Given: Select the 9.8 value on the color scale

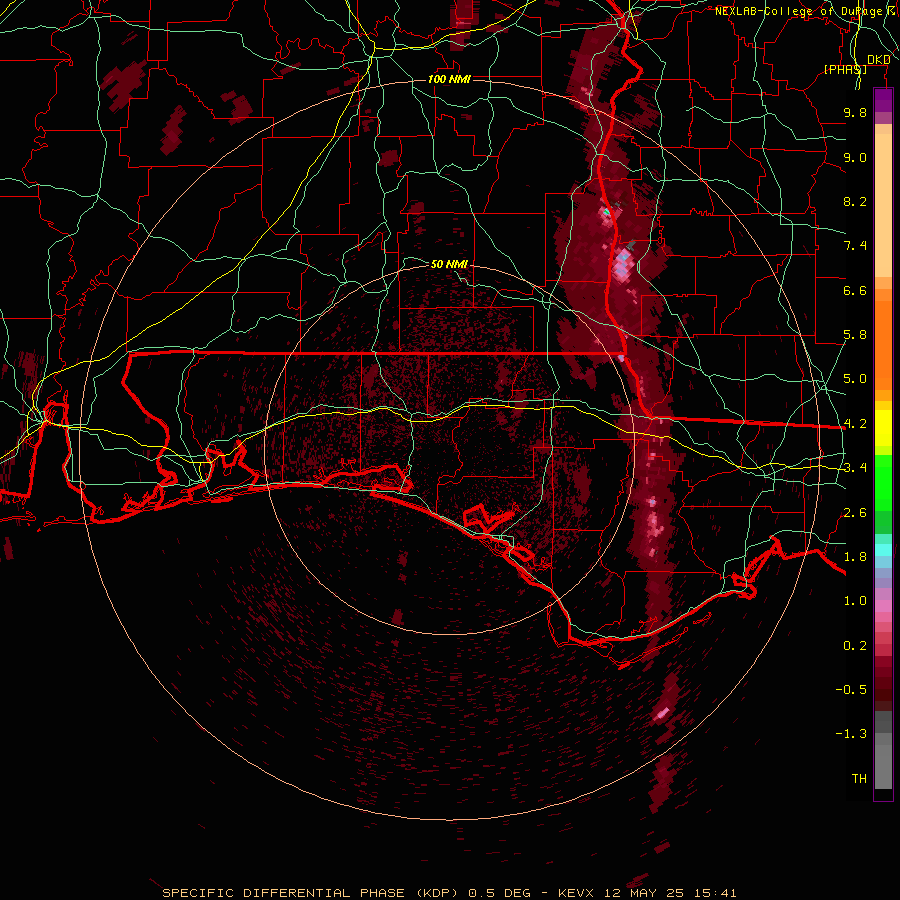Looking at the screenshot, I should tap(855, 112).
